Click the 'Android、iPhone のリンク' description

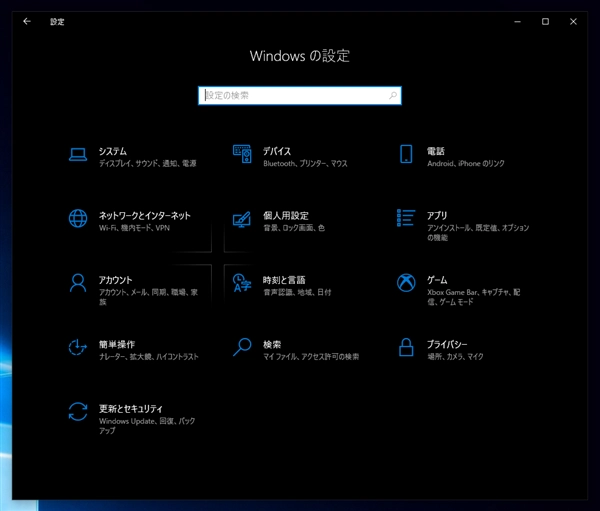[x=466, y=163]
